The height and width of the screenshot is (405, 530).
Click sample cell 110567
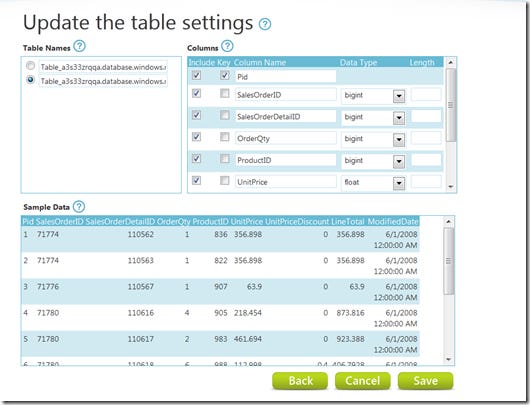141,287
